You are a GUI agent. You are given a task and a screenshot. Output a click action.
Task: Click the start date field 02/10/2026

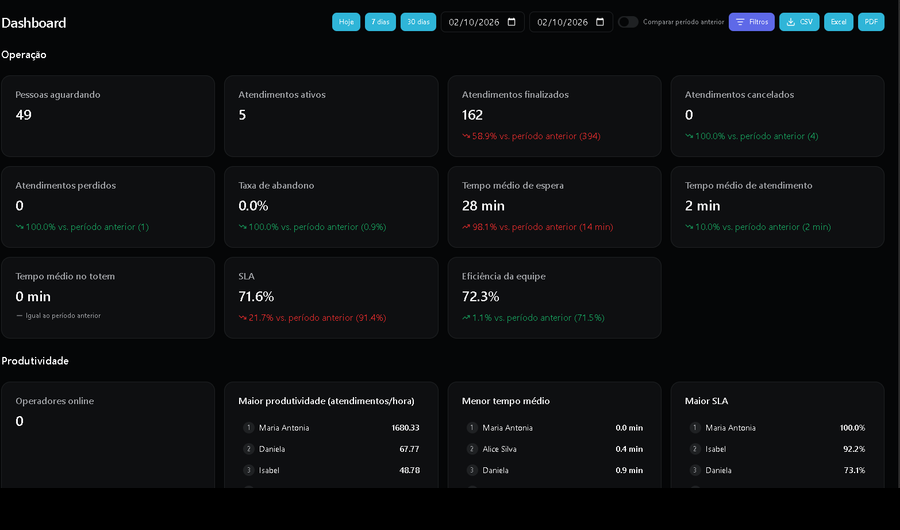[483, 22]
